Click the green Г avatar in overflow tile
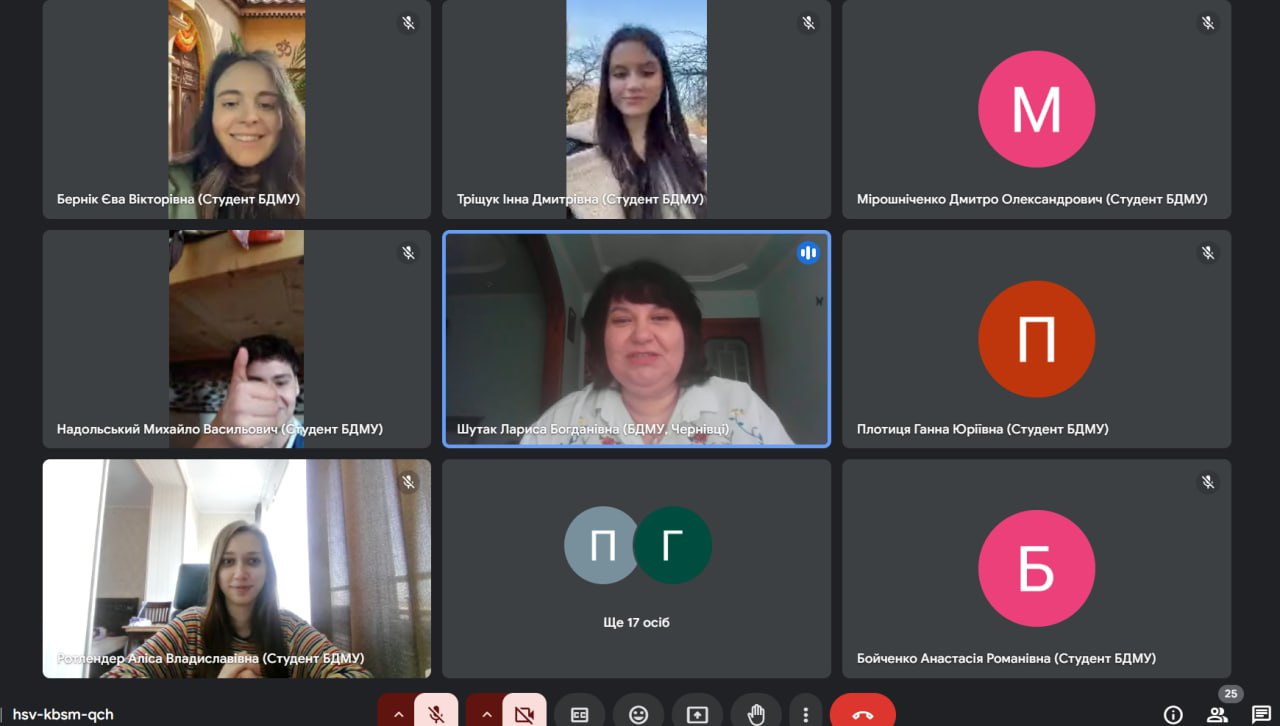The height and width of the screenshot is (726, 1280). click(673, 545)
